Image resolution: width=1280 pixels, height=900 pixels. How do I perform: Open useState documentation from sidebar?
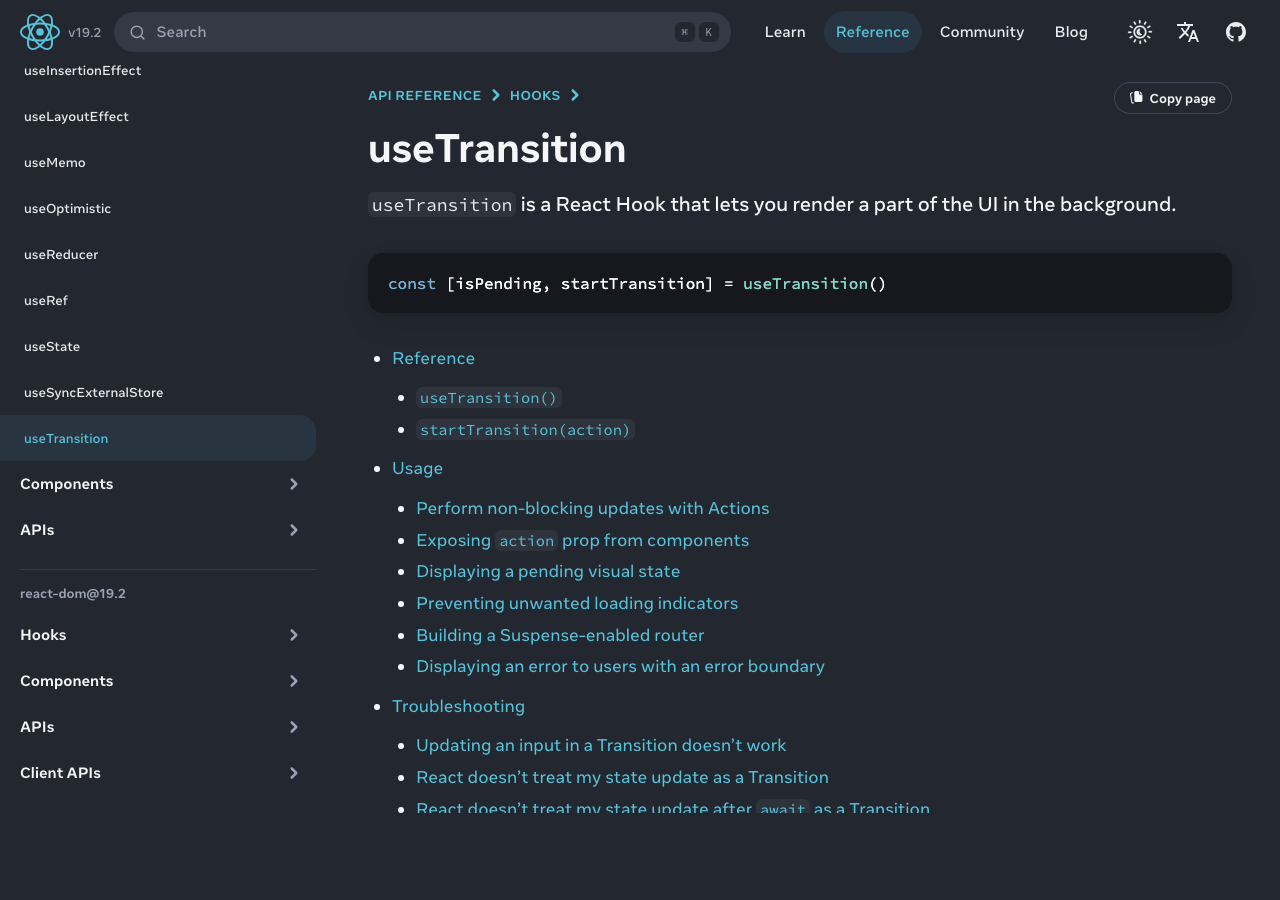click(52, 346)
